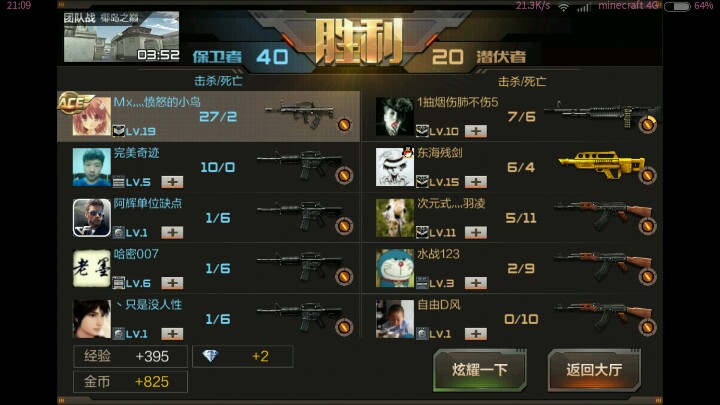Screen dimensions: 720x405
Task: Tap plus icon beside 自由D风
Action: pyautogui.click(x=476, y=334)
